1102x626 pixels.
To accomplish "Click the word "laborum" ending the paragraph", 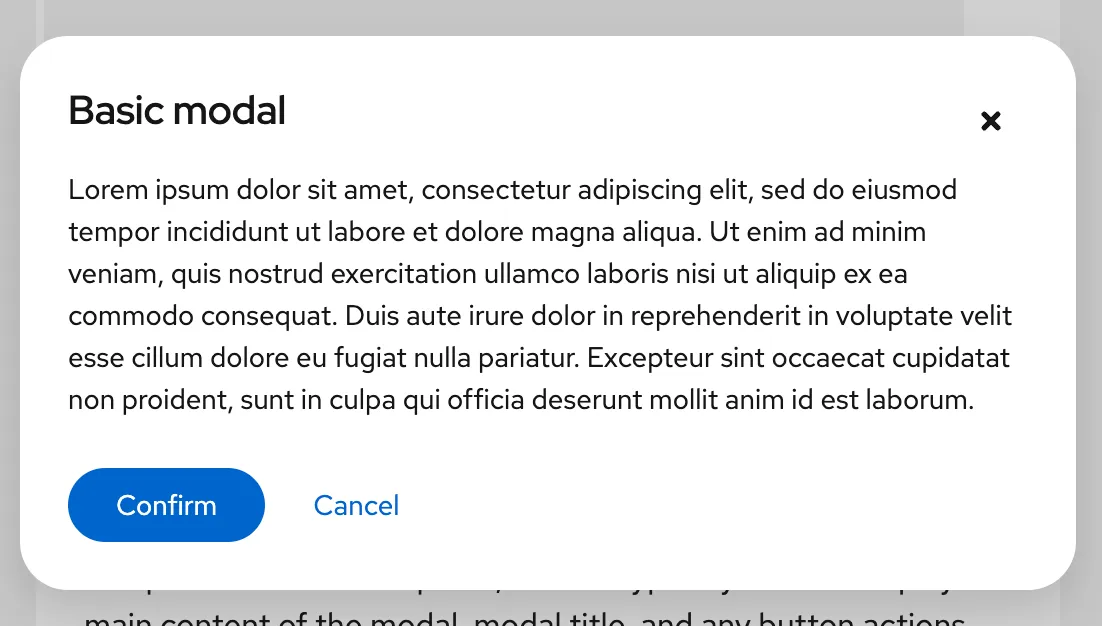I will click(920, 401).
